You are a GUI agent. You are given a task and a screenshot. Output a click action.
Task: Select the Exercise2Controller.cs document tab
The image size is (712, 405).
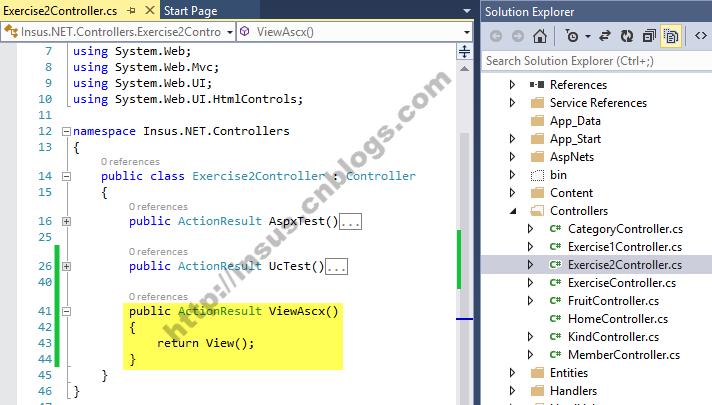tap(60, 11)
